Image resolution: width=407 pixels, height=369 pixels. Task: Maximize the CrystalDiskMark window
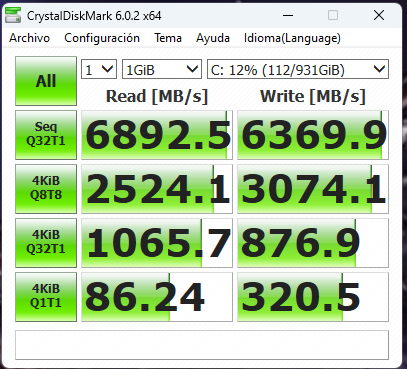(333, 15)
